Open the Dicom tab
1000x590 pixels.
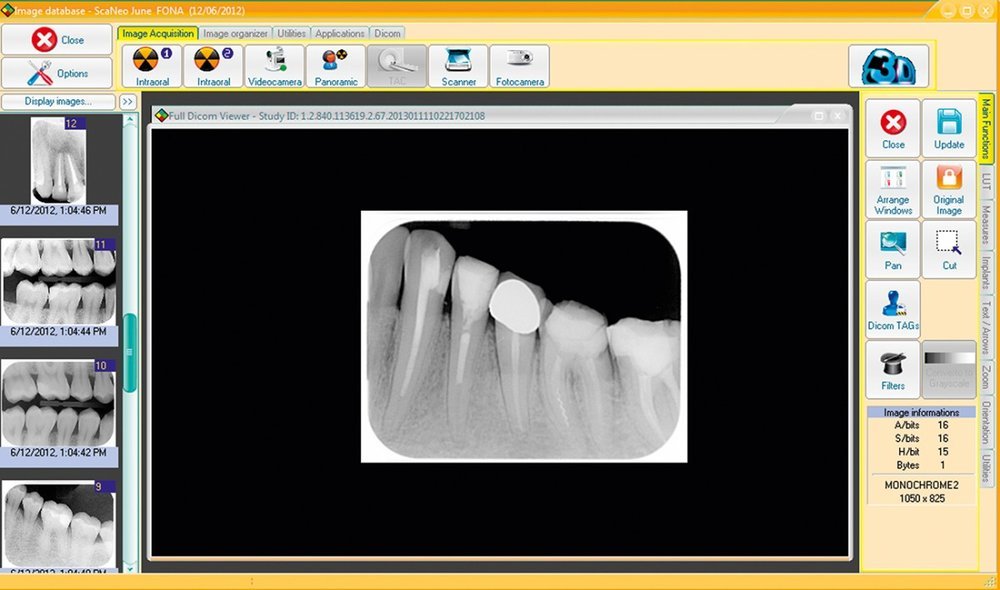387,34
